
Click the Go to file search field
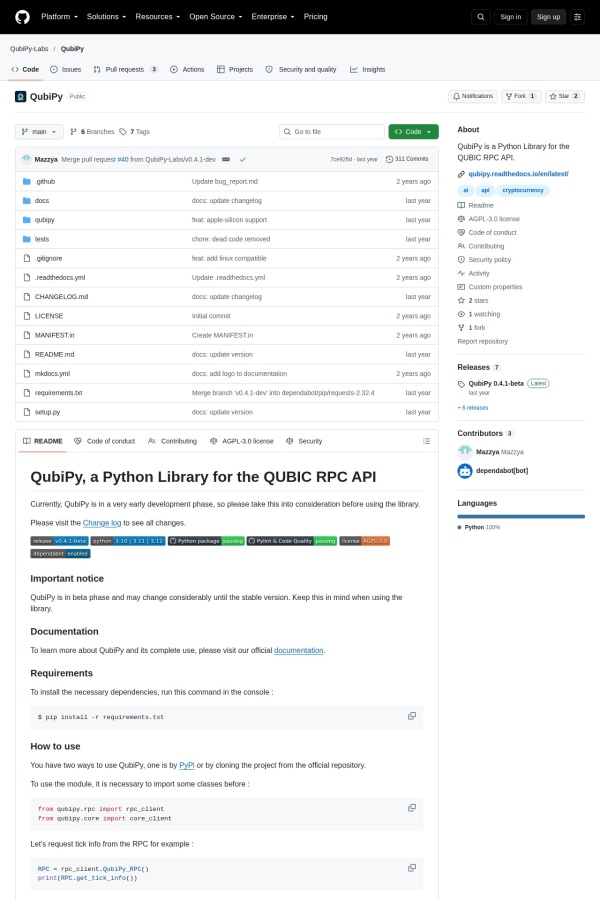click(332, 131)
